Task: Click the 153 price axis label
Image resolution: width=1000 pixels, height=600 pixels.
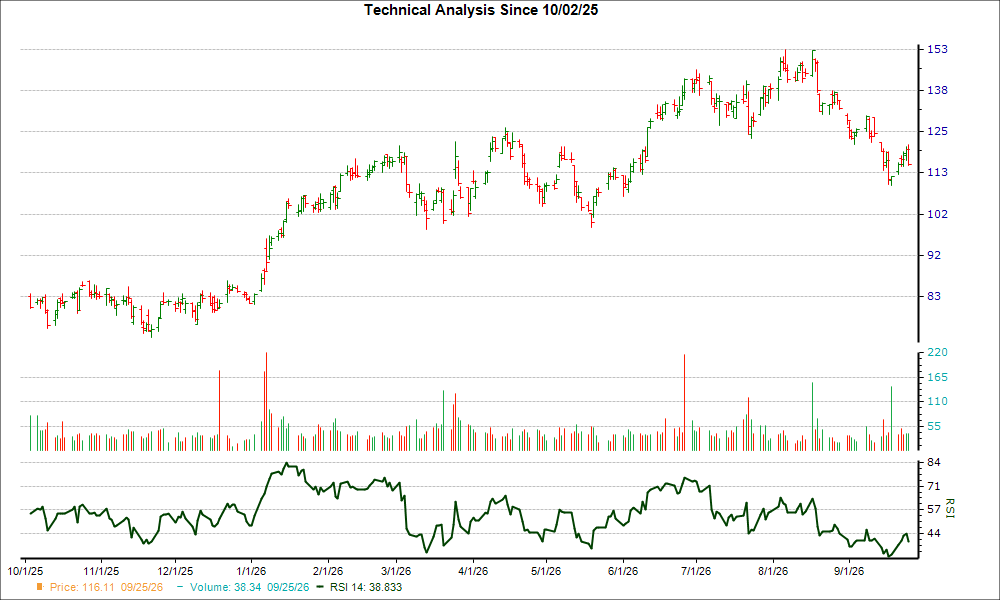Action: coord(937,49)
